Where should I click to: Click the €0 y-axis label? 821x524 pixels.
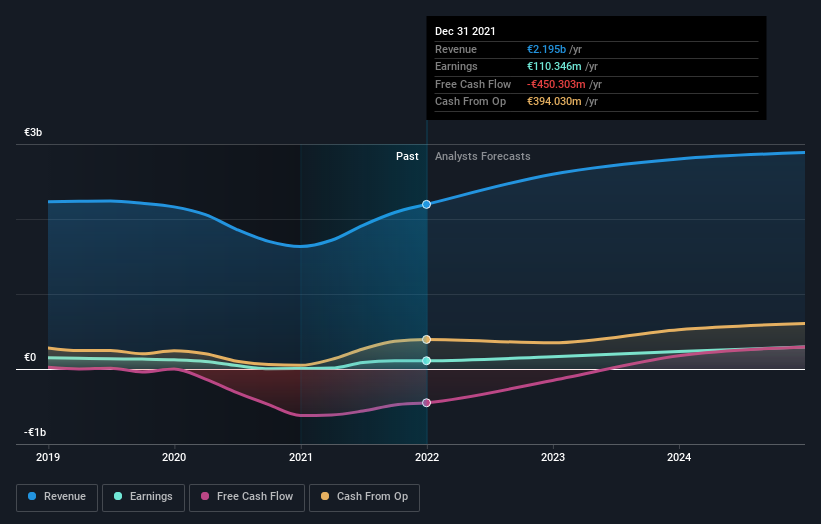30,358
